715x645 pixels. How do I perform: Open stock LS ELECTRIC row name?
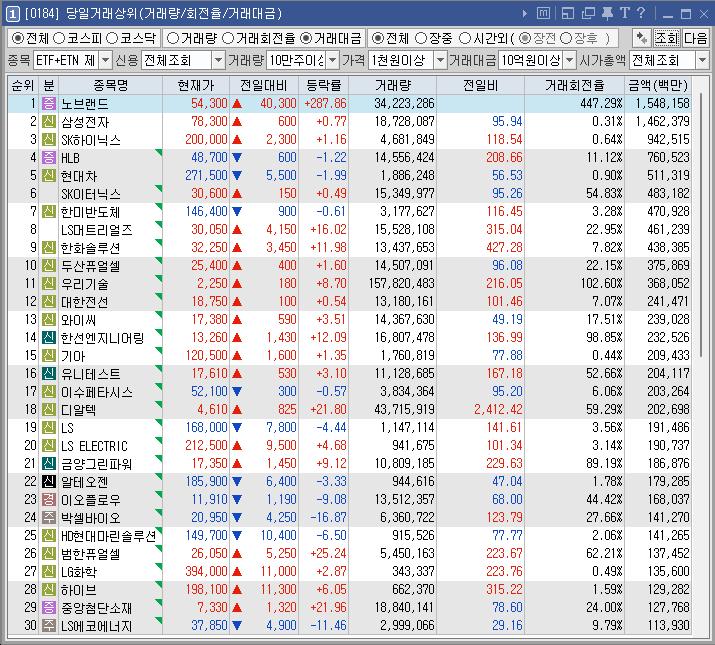click(x=94, y=446)
